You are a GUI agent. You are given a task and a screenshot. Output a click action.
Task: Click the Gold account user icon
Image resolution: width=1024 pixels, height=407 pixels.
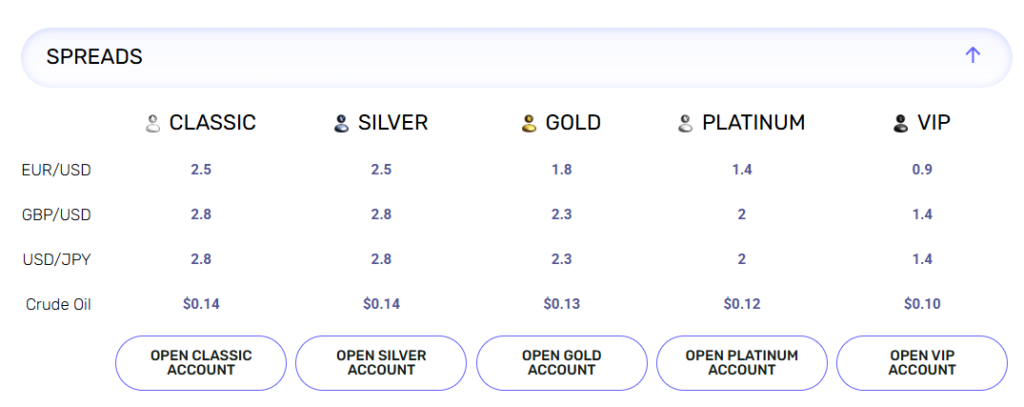tap(530, 124)
